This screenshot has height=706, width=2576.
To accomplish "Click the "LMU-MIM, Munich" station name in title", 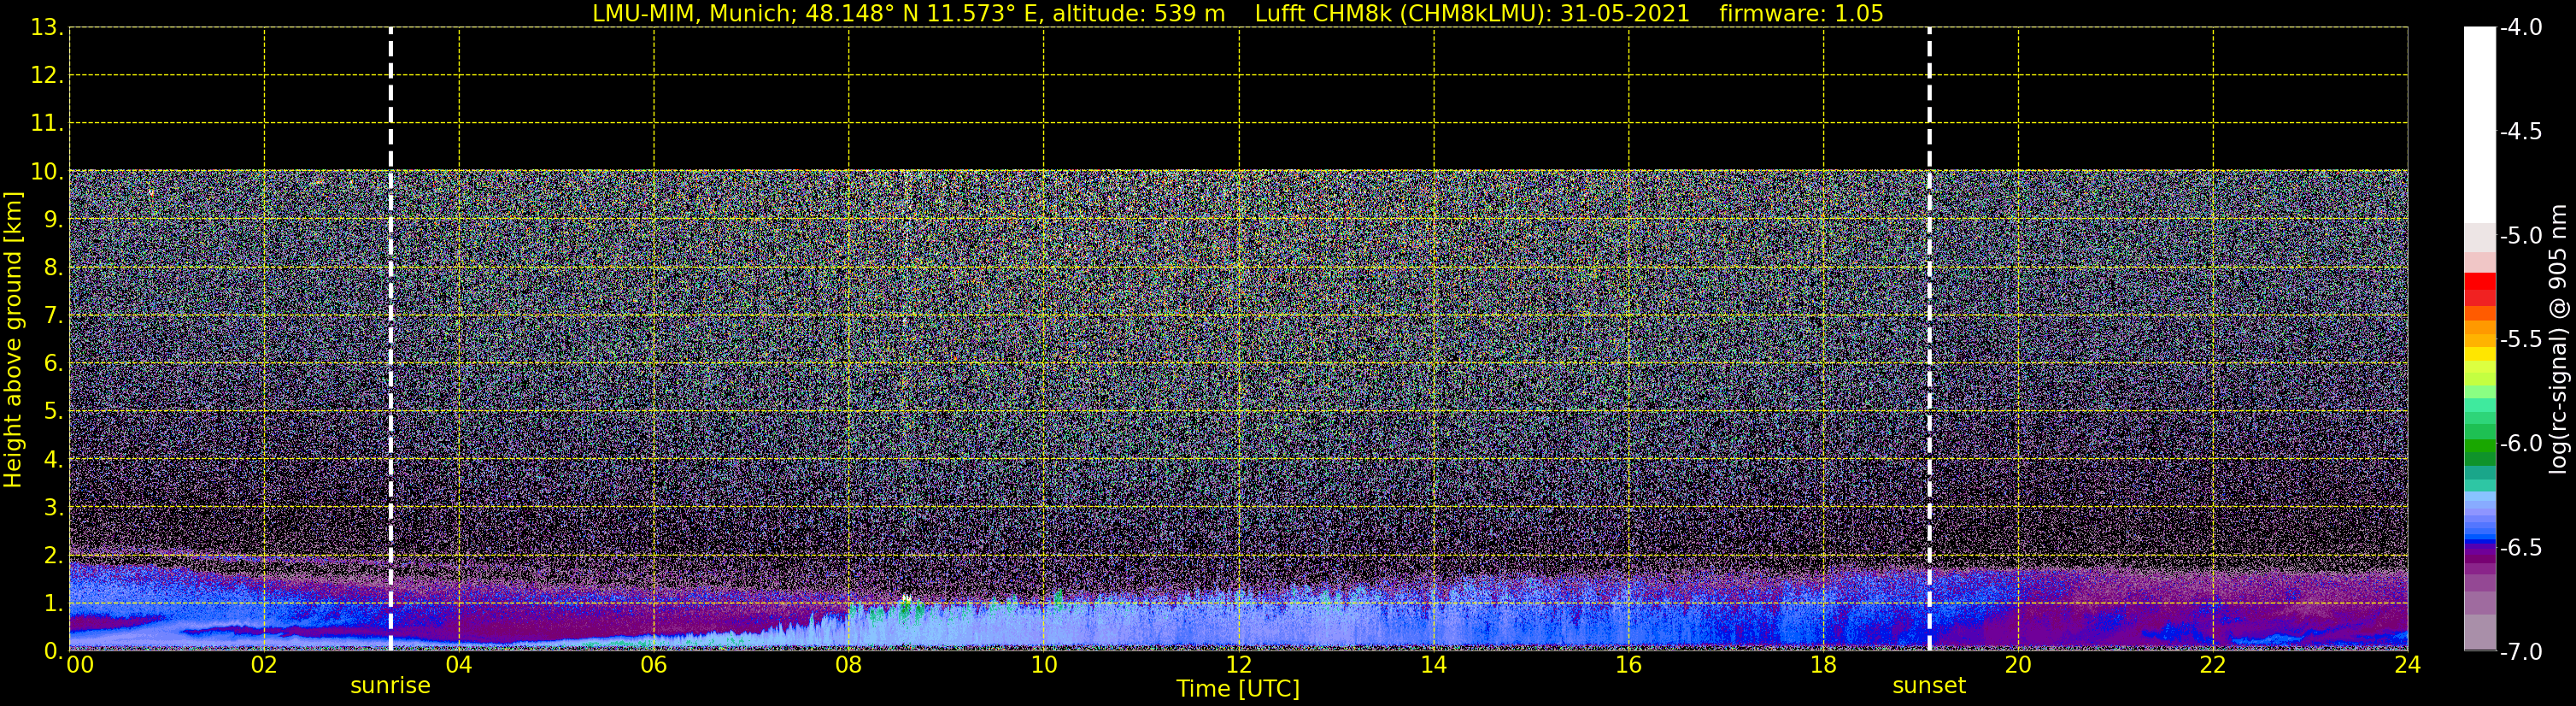I will (691, 14).
